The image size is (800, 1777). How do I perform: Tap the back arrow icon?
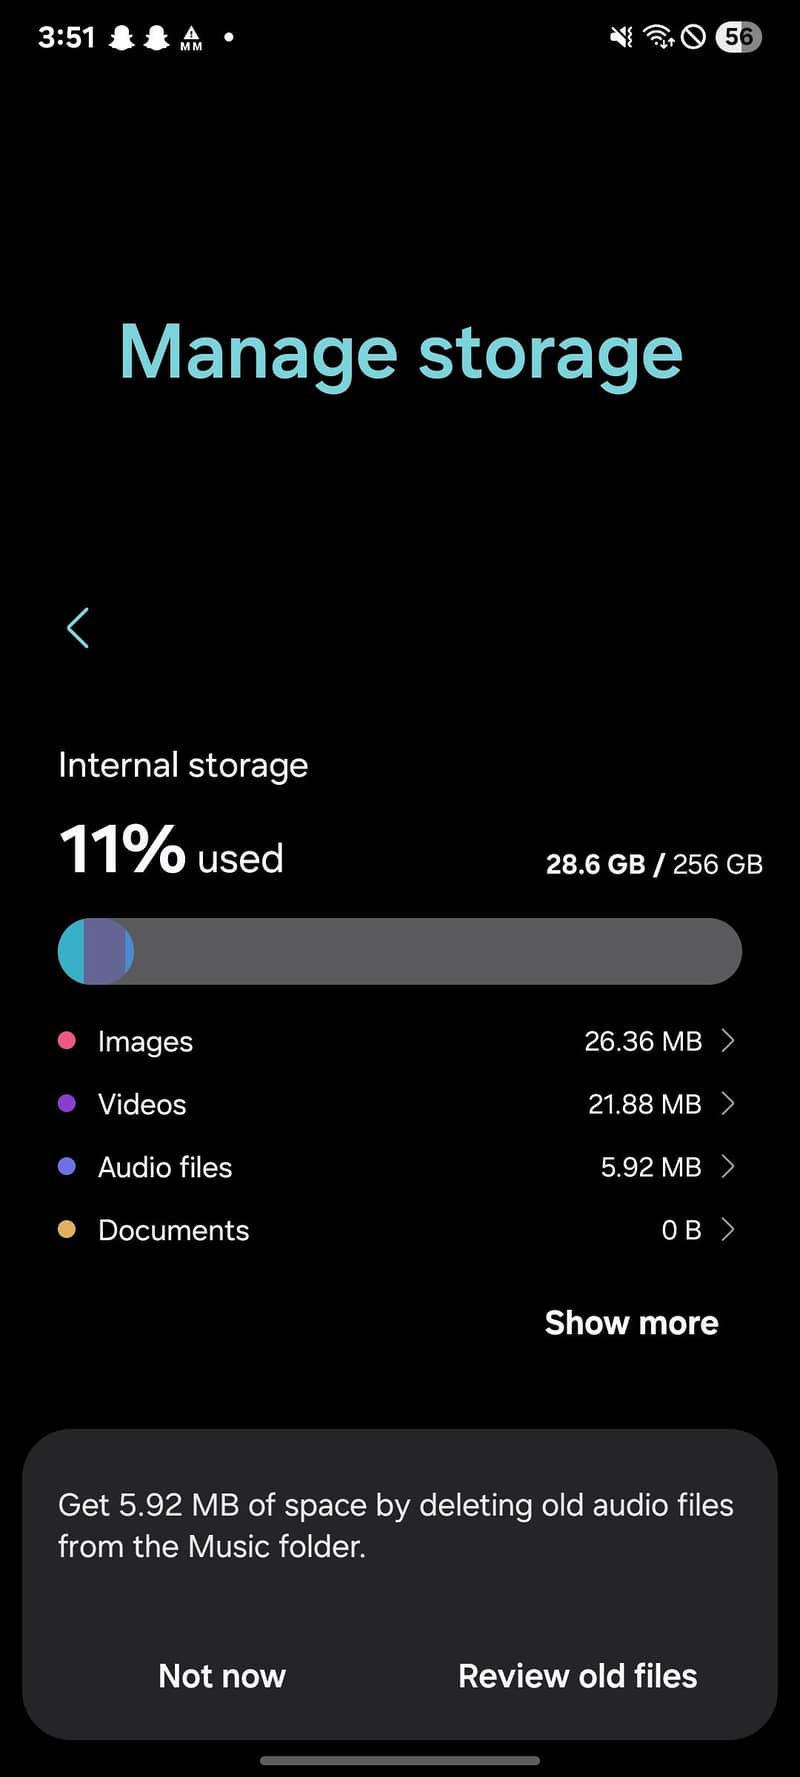pyautogui.click(x=78, y=628)
